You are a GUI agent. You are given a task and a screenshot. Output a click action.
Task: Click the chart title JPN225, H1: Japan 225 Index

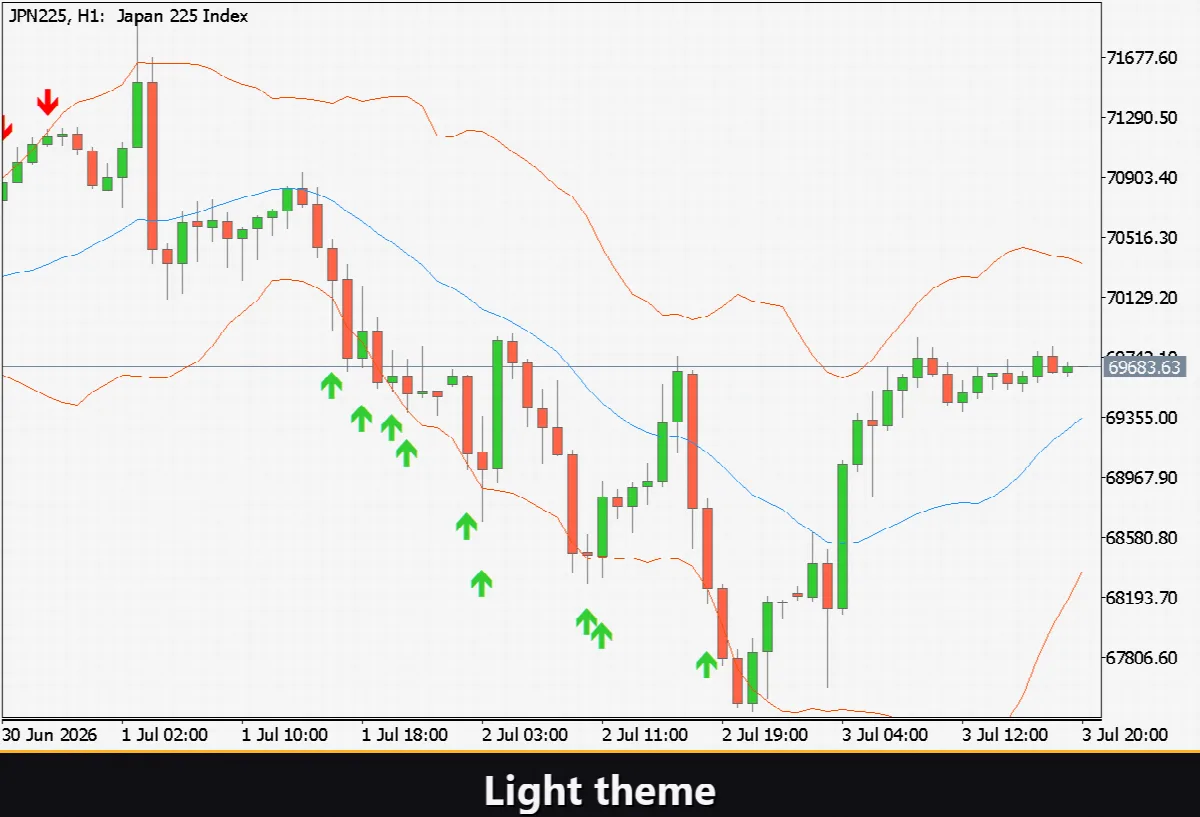[129, 15]
